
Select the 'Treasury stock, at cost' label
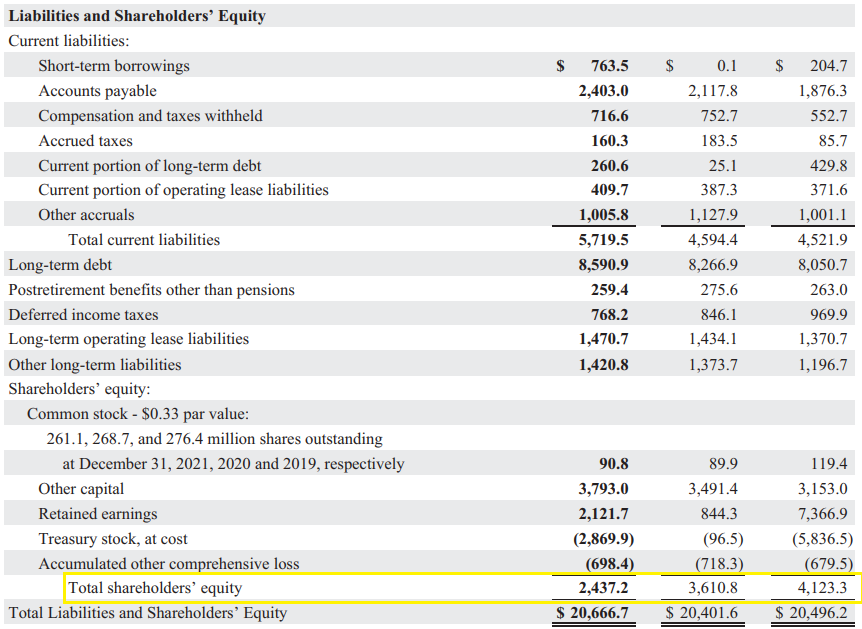click(113, 539)
